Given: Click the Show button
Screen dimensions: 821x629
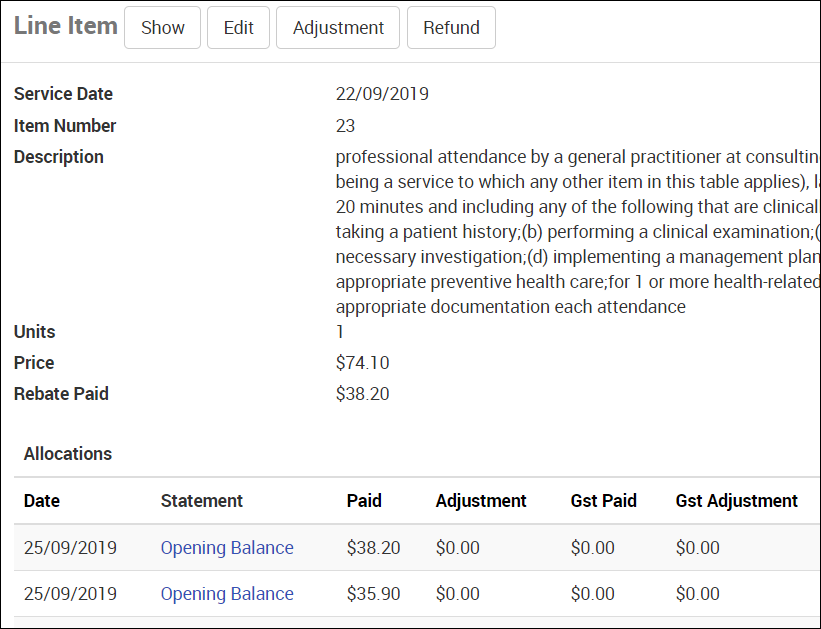Looking at the screenshot, I should pos(162,28).
